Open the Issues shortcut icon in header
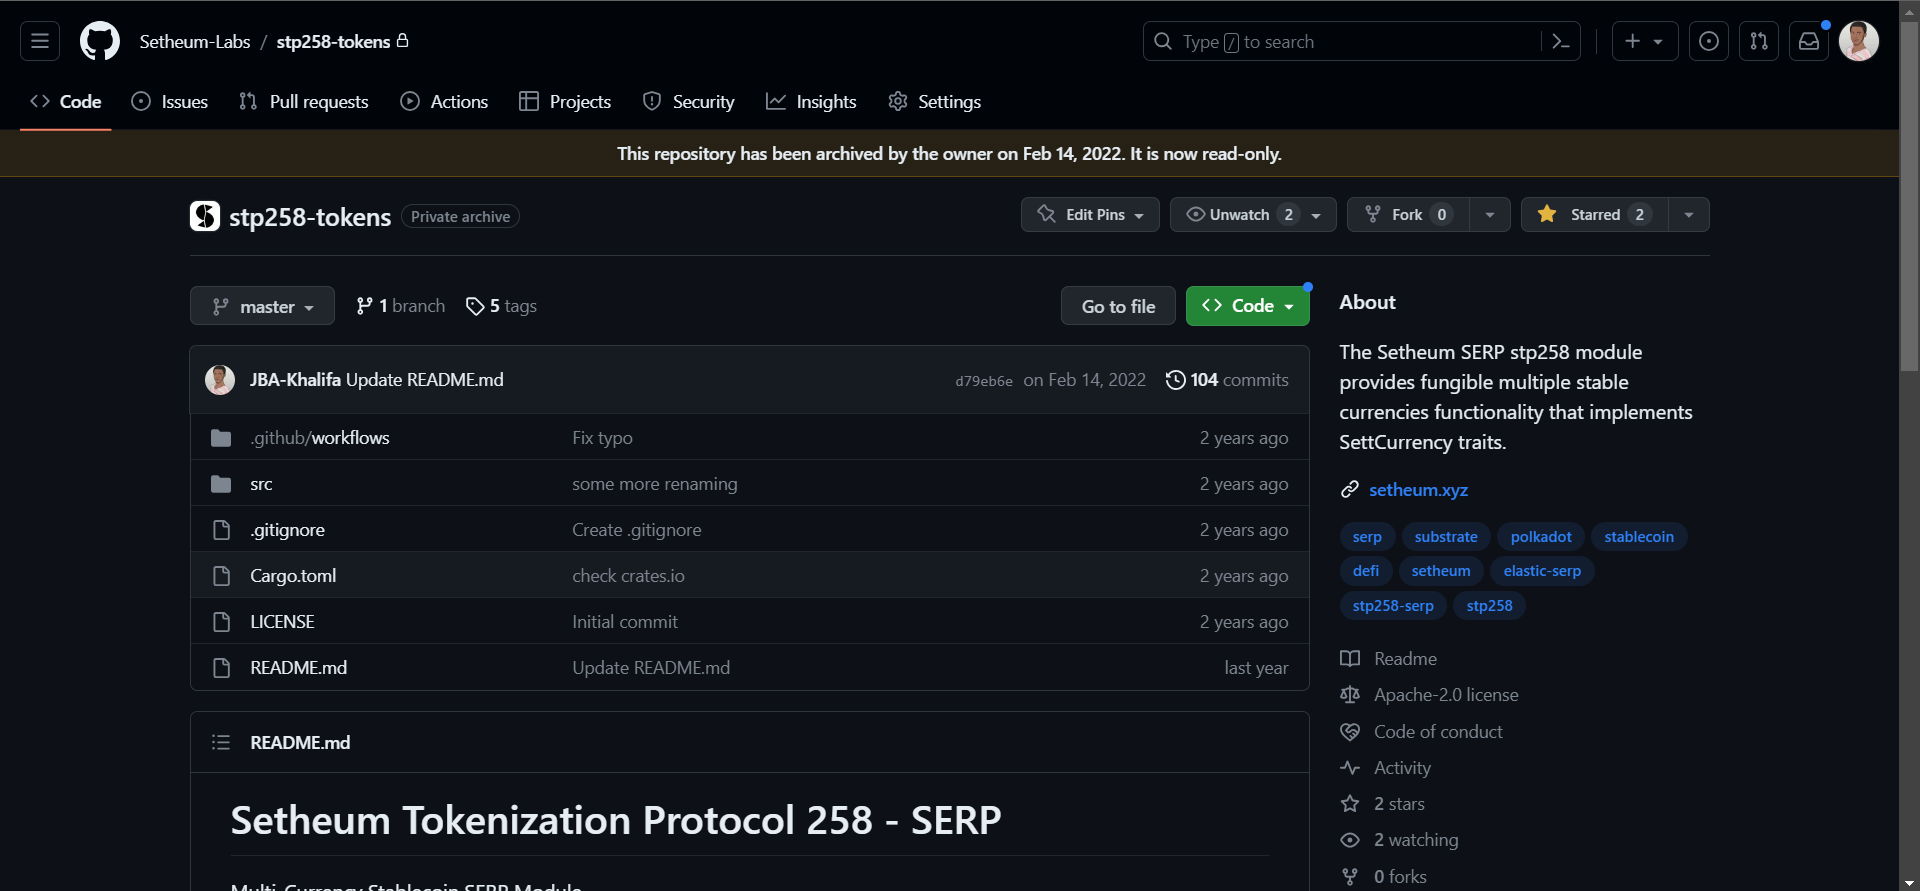The width and height of the screenshot is (1920, 891). click(1709, 41)
